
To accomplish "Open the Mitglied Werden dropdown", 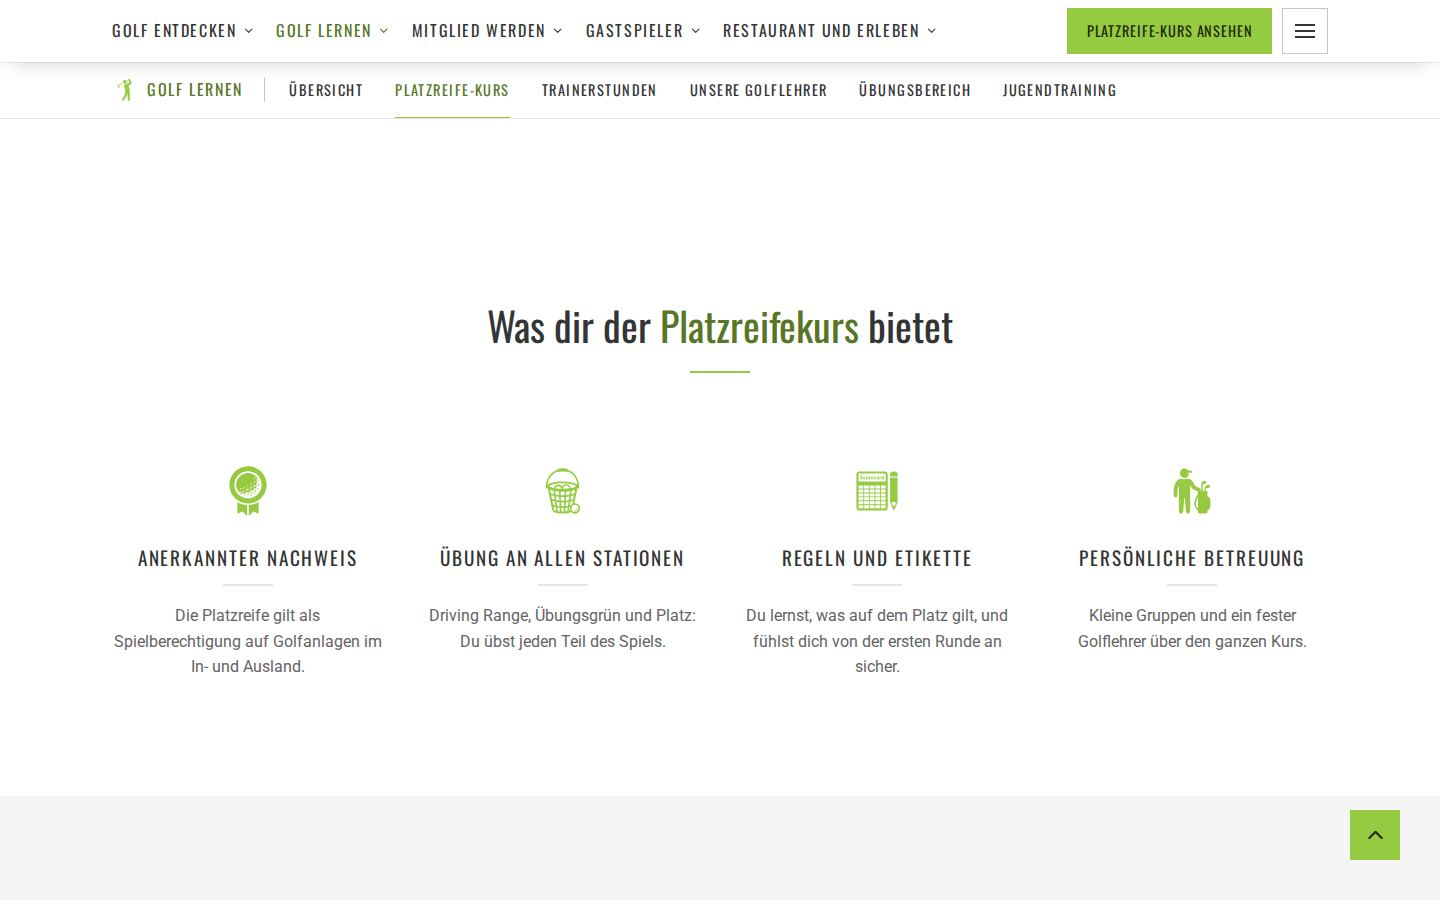I will point(487,31).
